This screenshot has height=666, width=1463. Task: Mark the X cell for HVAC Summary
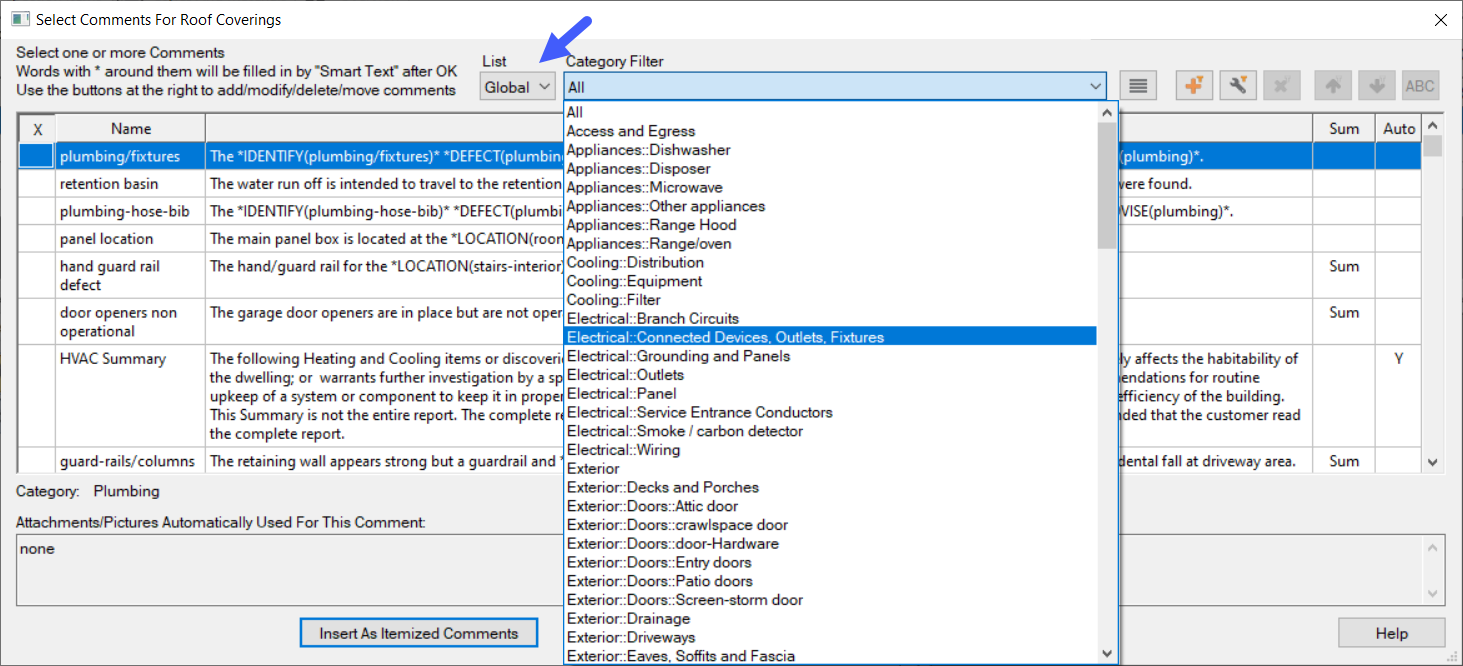(37, 395)
